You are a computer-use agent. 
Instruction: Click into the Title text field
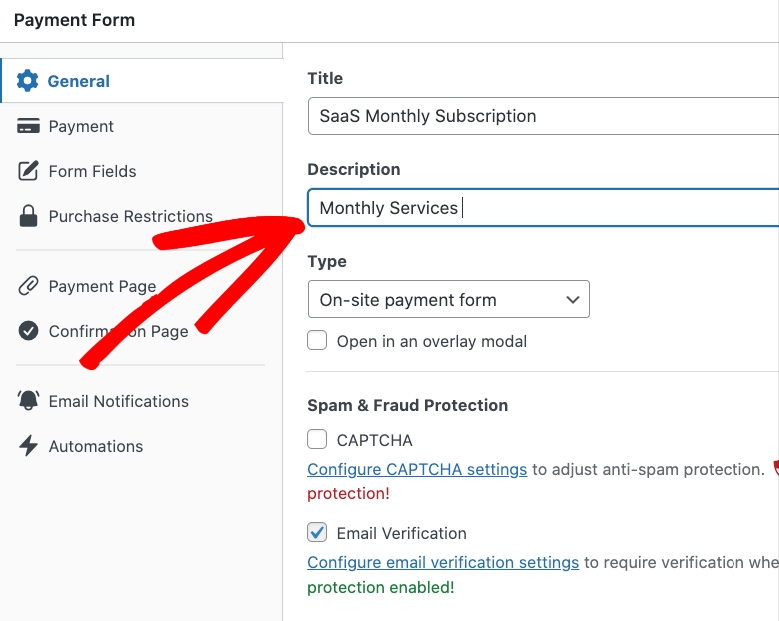(x=540, y=116)
